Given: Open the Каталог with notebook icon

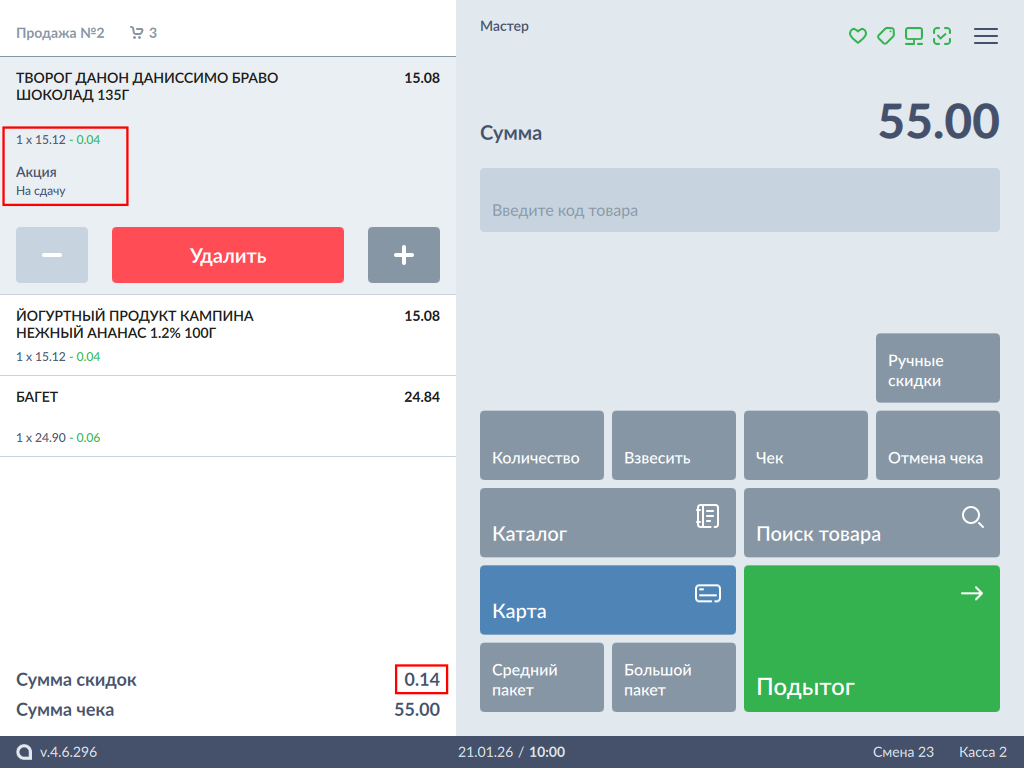Looking at the screenshot, I should click(607, 523).
